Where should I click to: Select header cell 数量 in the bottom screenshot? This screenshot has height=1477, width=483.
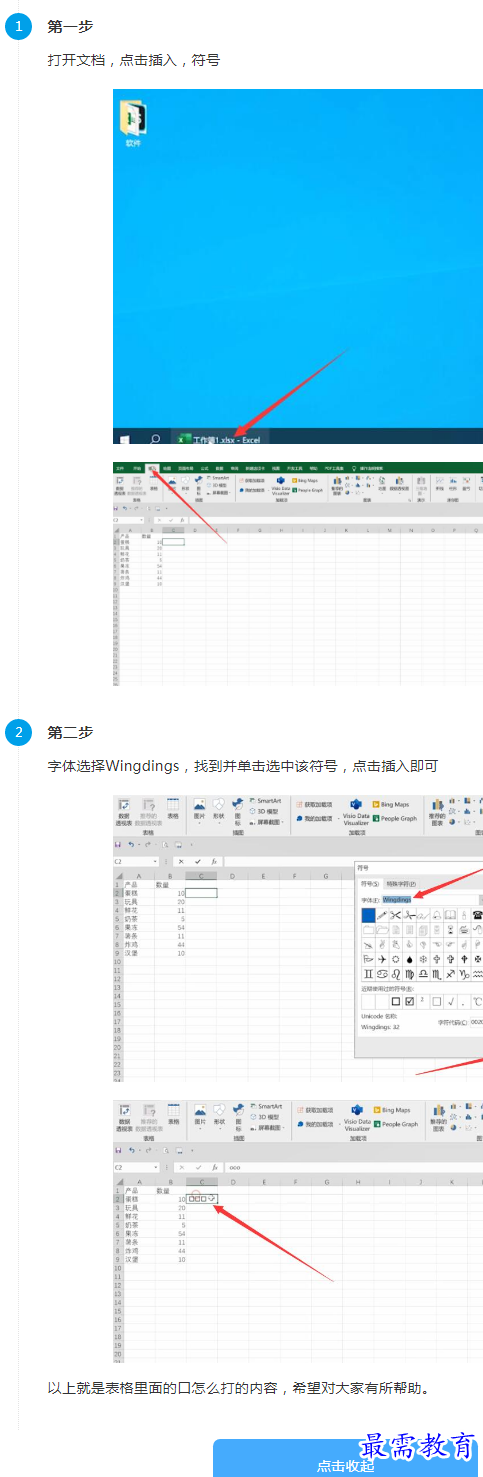click(168, 1191)
